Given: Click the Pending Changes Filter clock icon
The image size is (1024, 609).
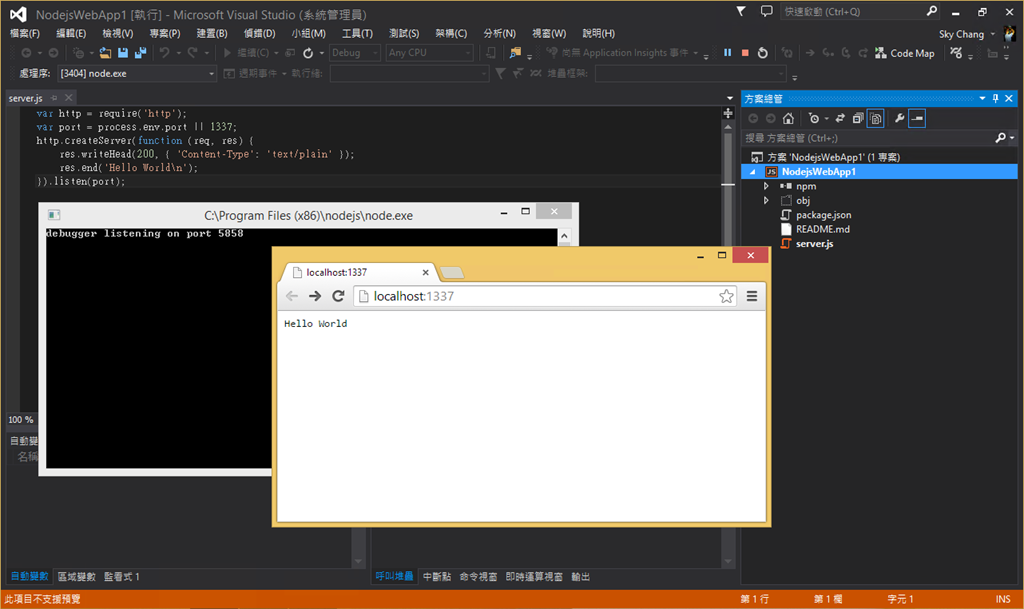Looking at the screenshot, I should (814, 118).
